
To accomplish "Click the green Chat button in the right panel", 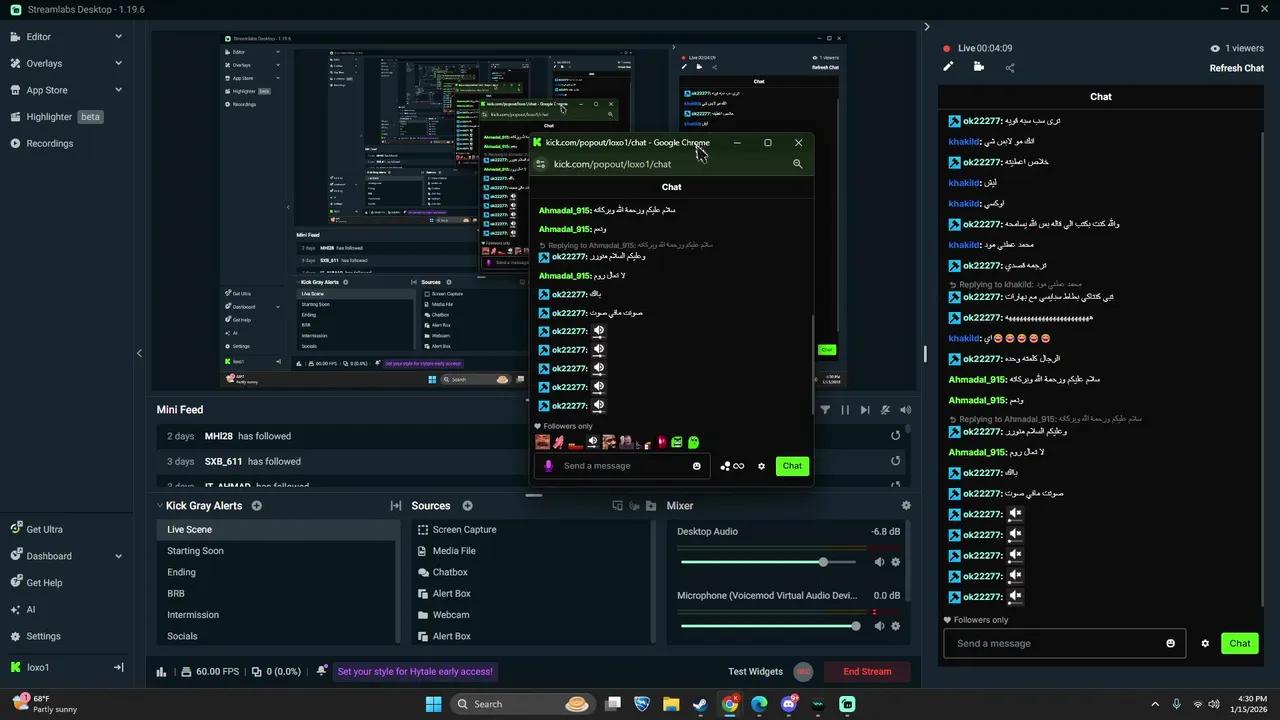I will pos(1239,643).
